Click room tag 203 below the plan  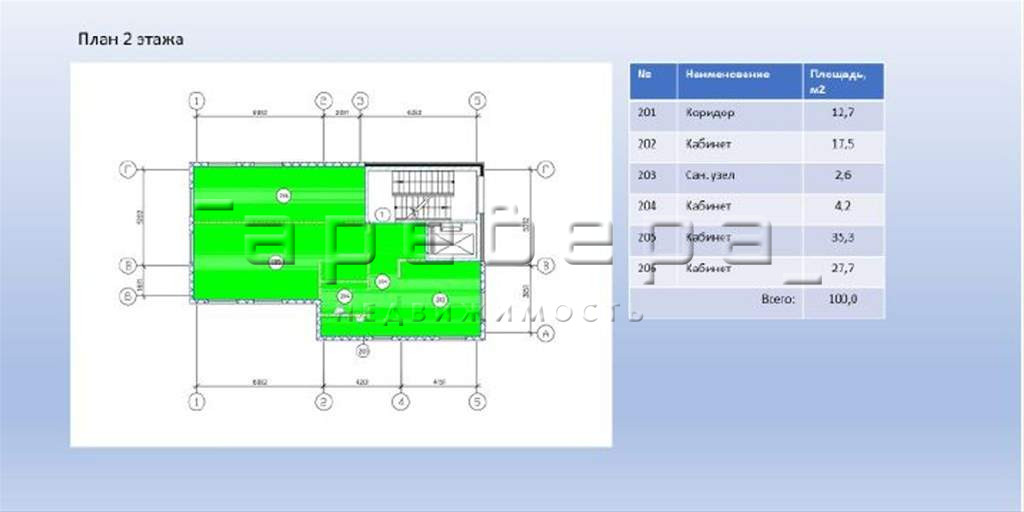tap(363, 350)
